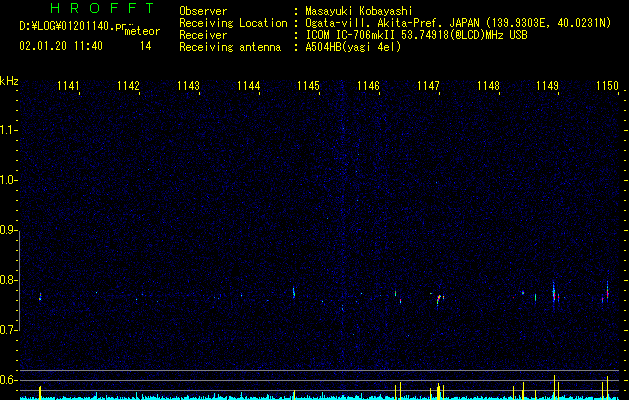This screenshot has width=629, height=400.
Task: Click the HROFFT title text
Action: 103,8
